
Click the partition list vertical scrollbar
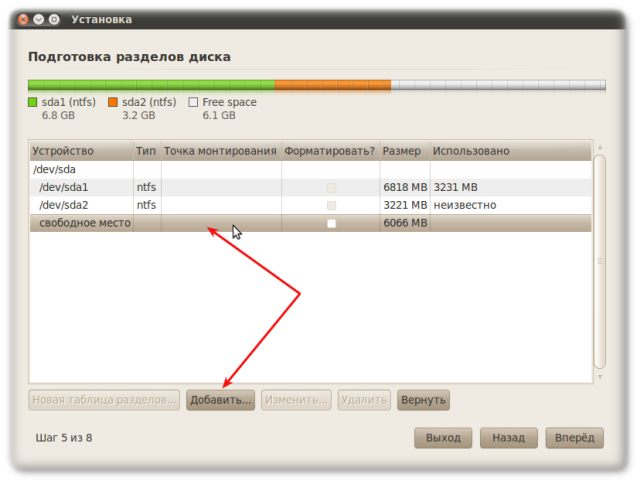click(x=600, y=260)
